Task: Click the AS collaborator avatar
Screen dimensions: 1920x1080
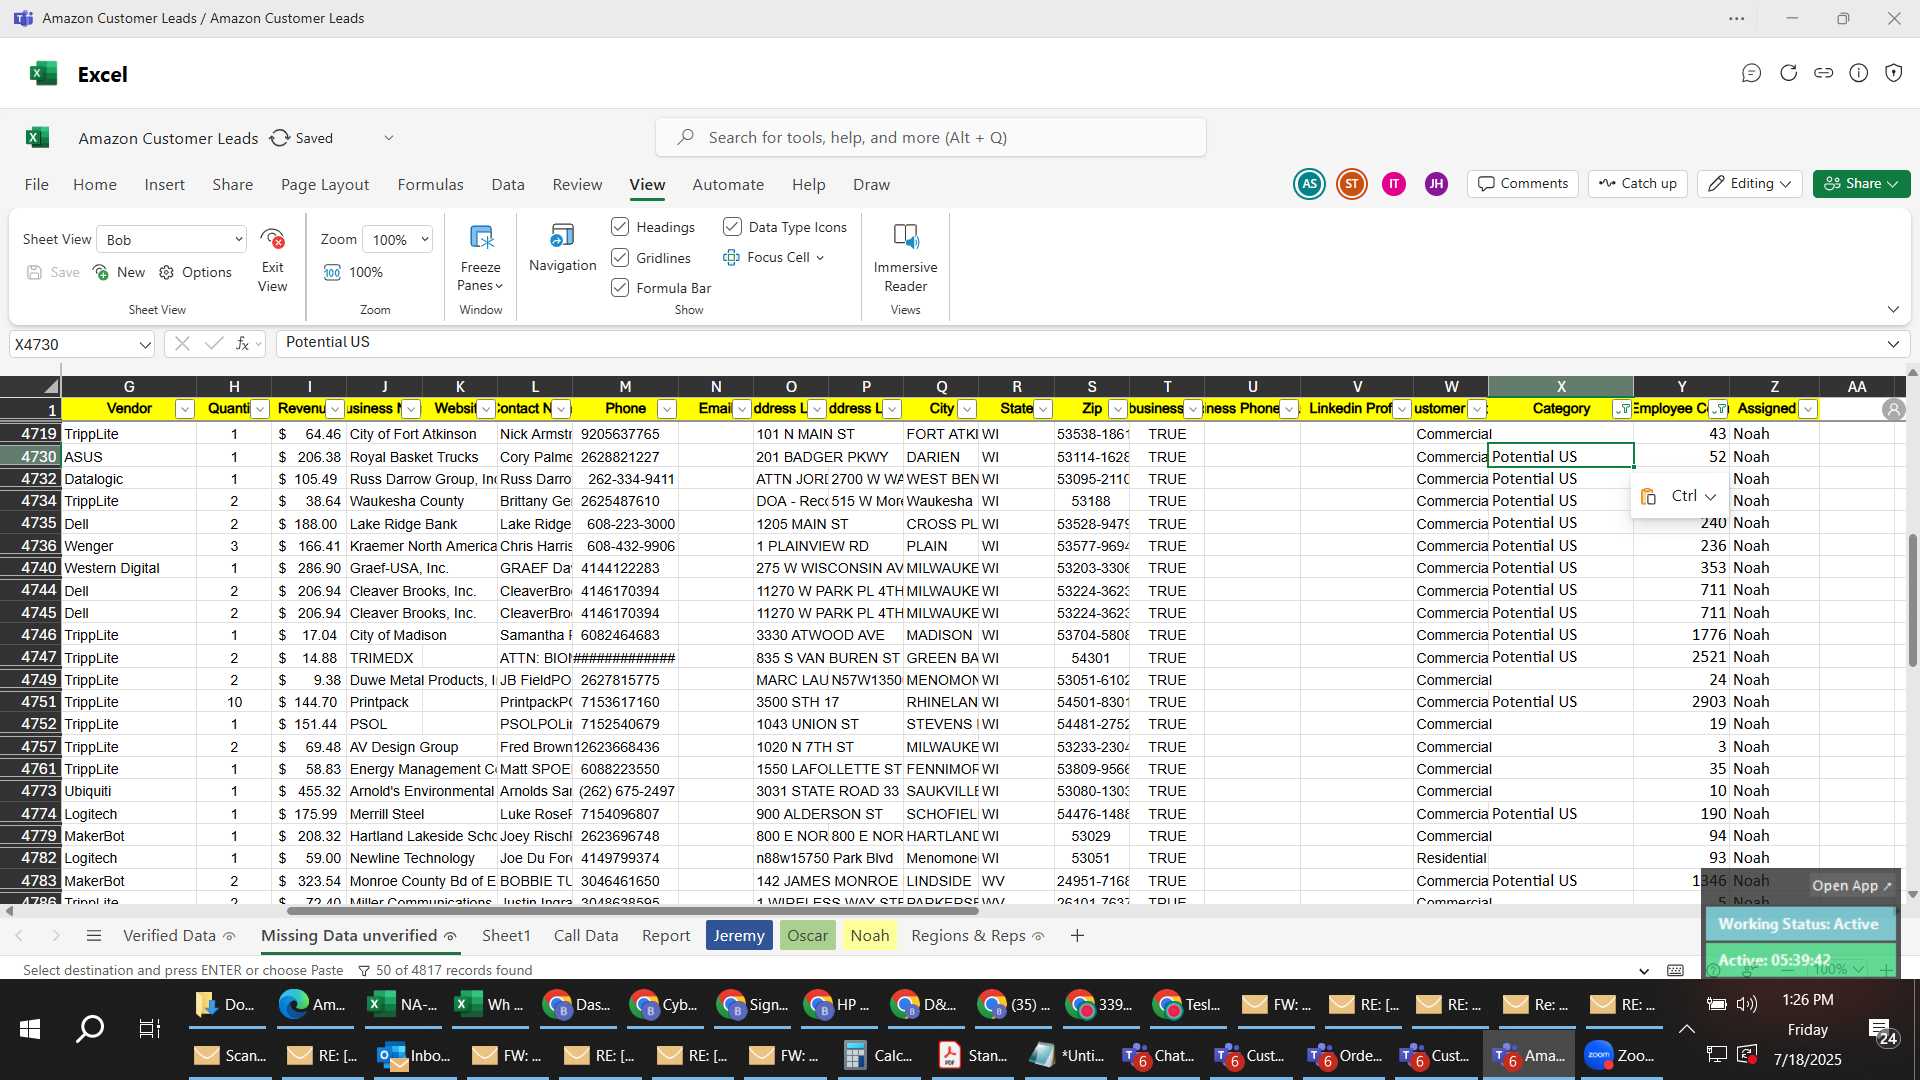Action: pyautogui.click(x=1309, y=184)
